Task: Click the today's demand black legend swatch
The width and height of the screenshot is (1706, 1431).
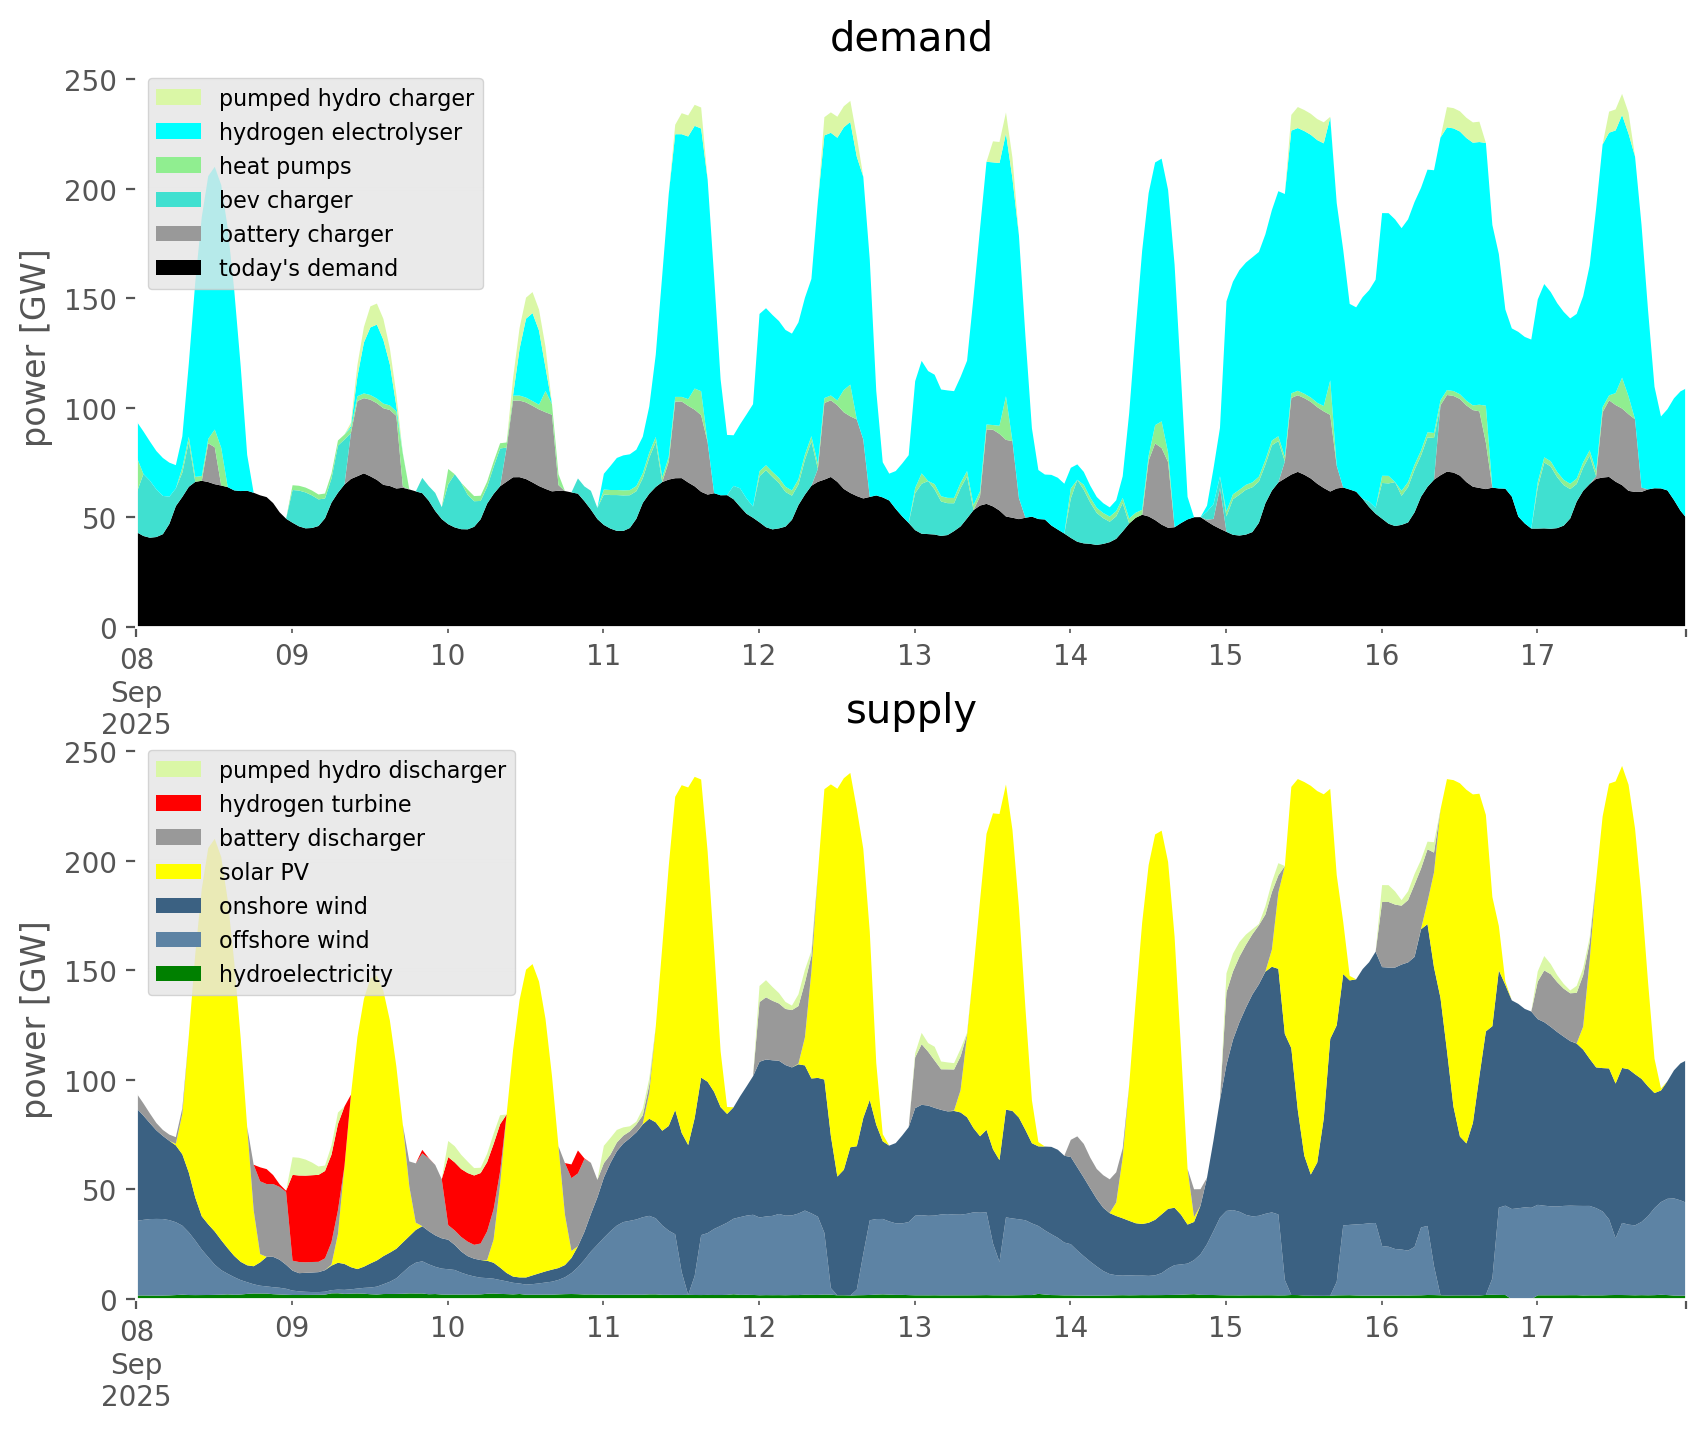Action: pyautogui.click(x=180, y=268)
